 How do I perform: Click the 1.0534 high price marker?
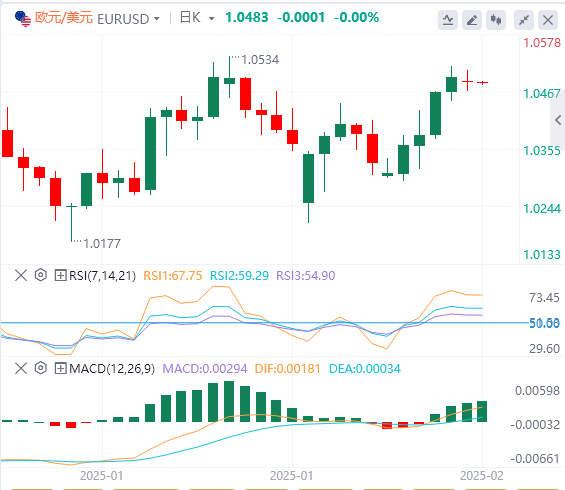pyautogui.click(x=260, y=60)
